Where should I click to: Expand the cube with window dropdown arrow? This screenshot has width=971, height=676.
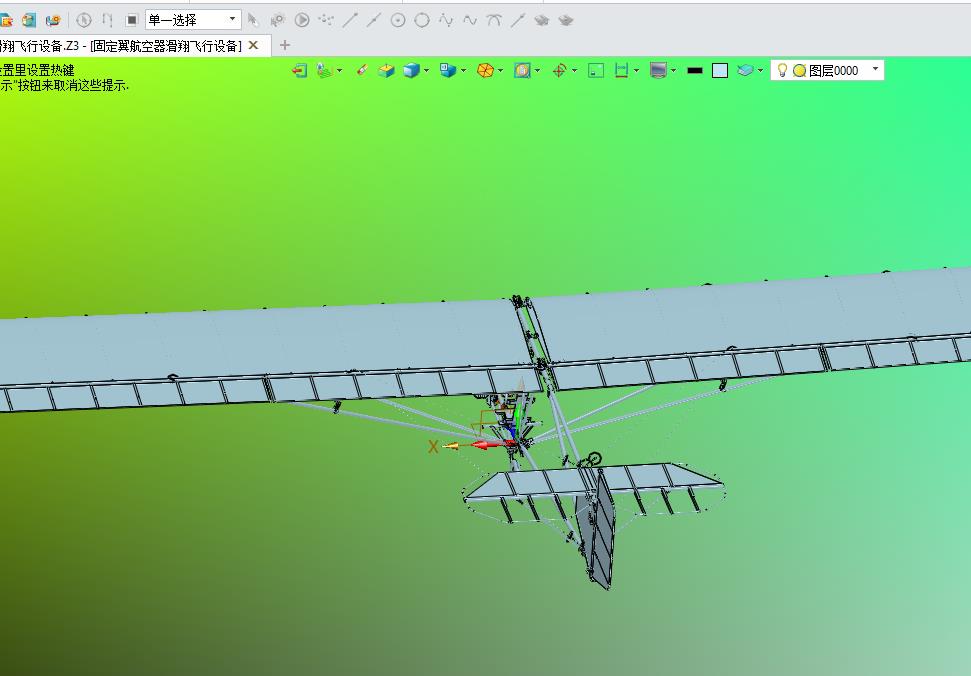click(464, 71)
